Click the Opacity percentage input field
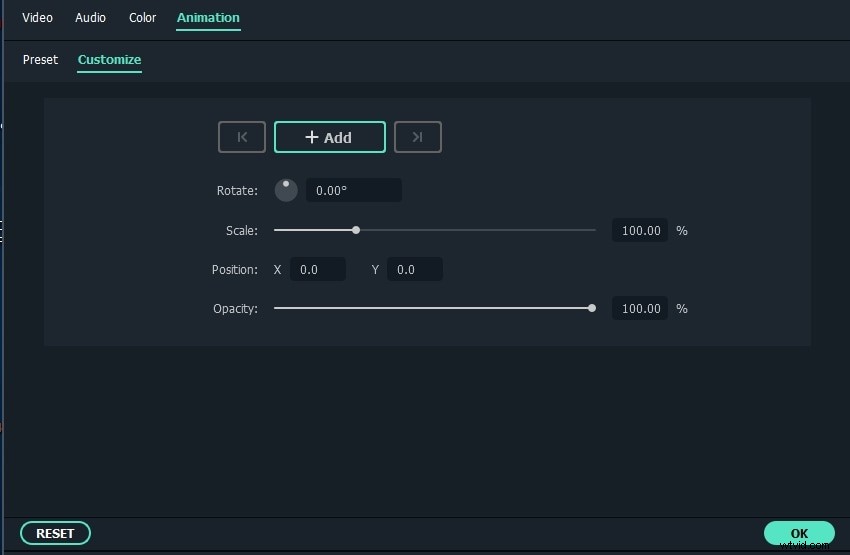The height and width of the screenshot is (555, 850). point(640,308)
